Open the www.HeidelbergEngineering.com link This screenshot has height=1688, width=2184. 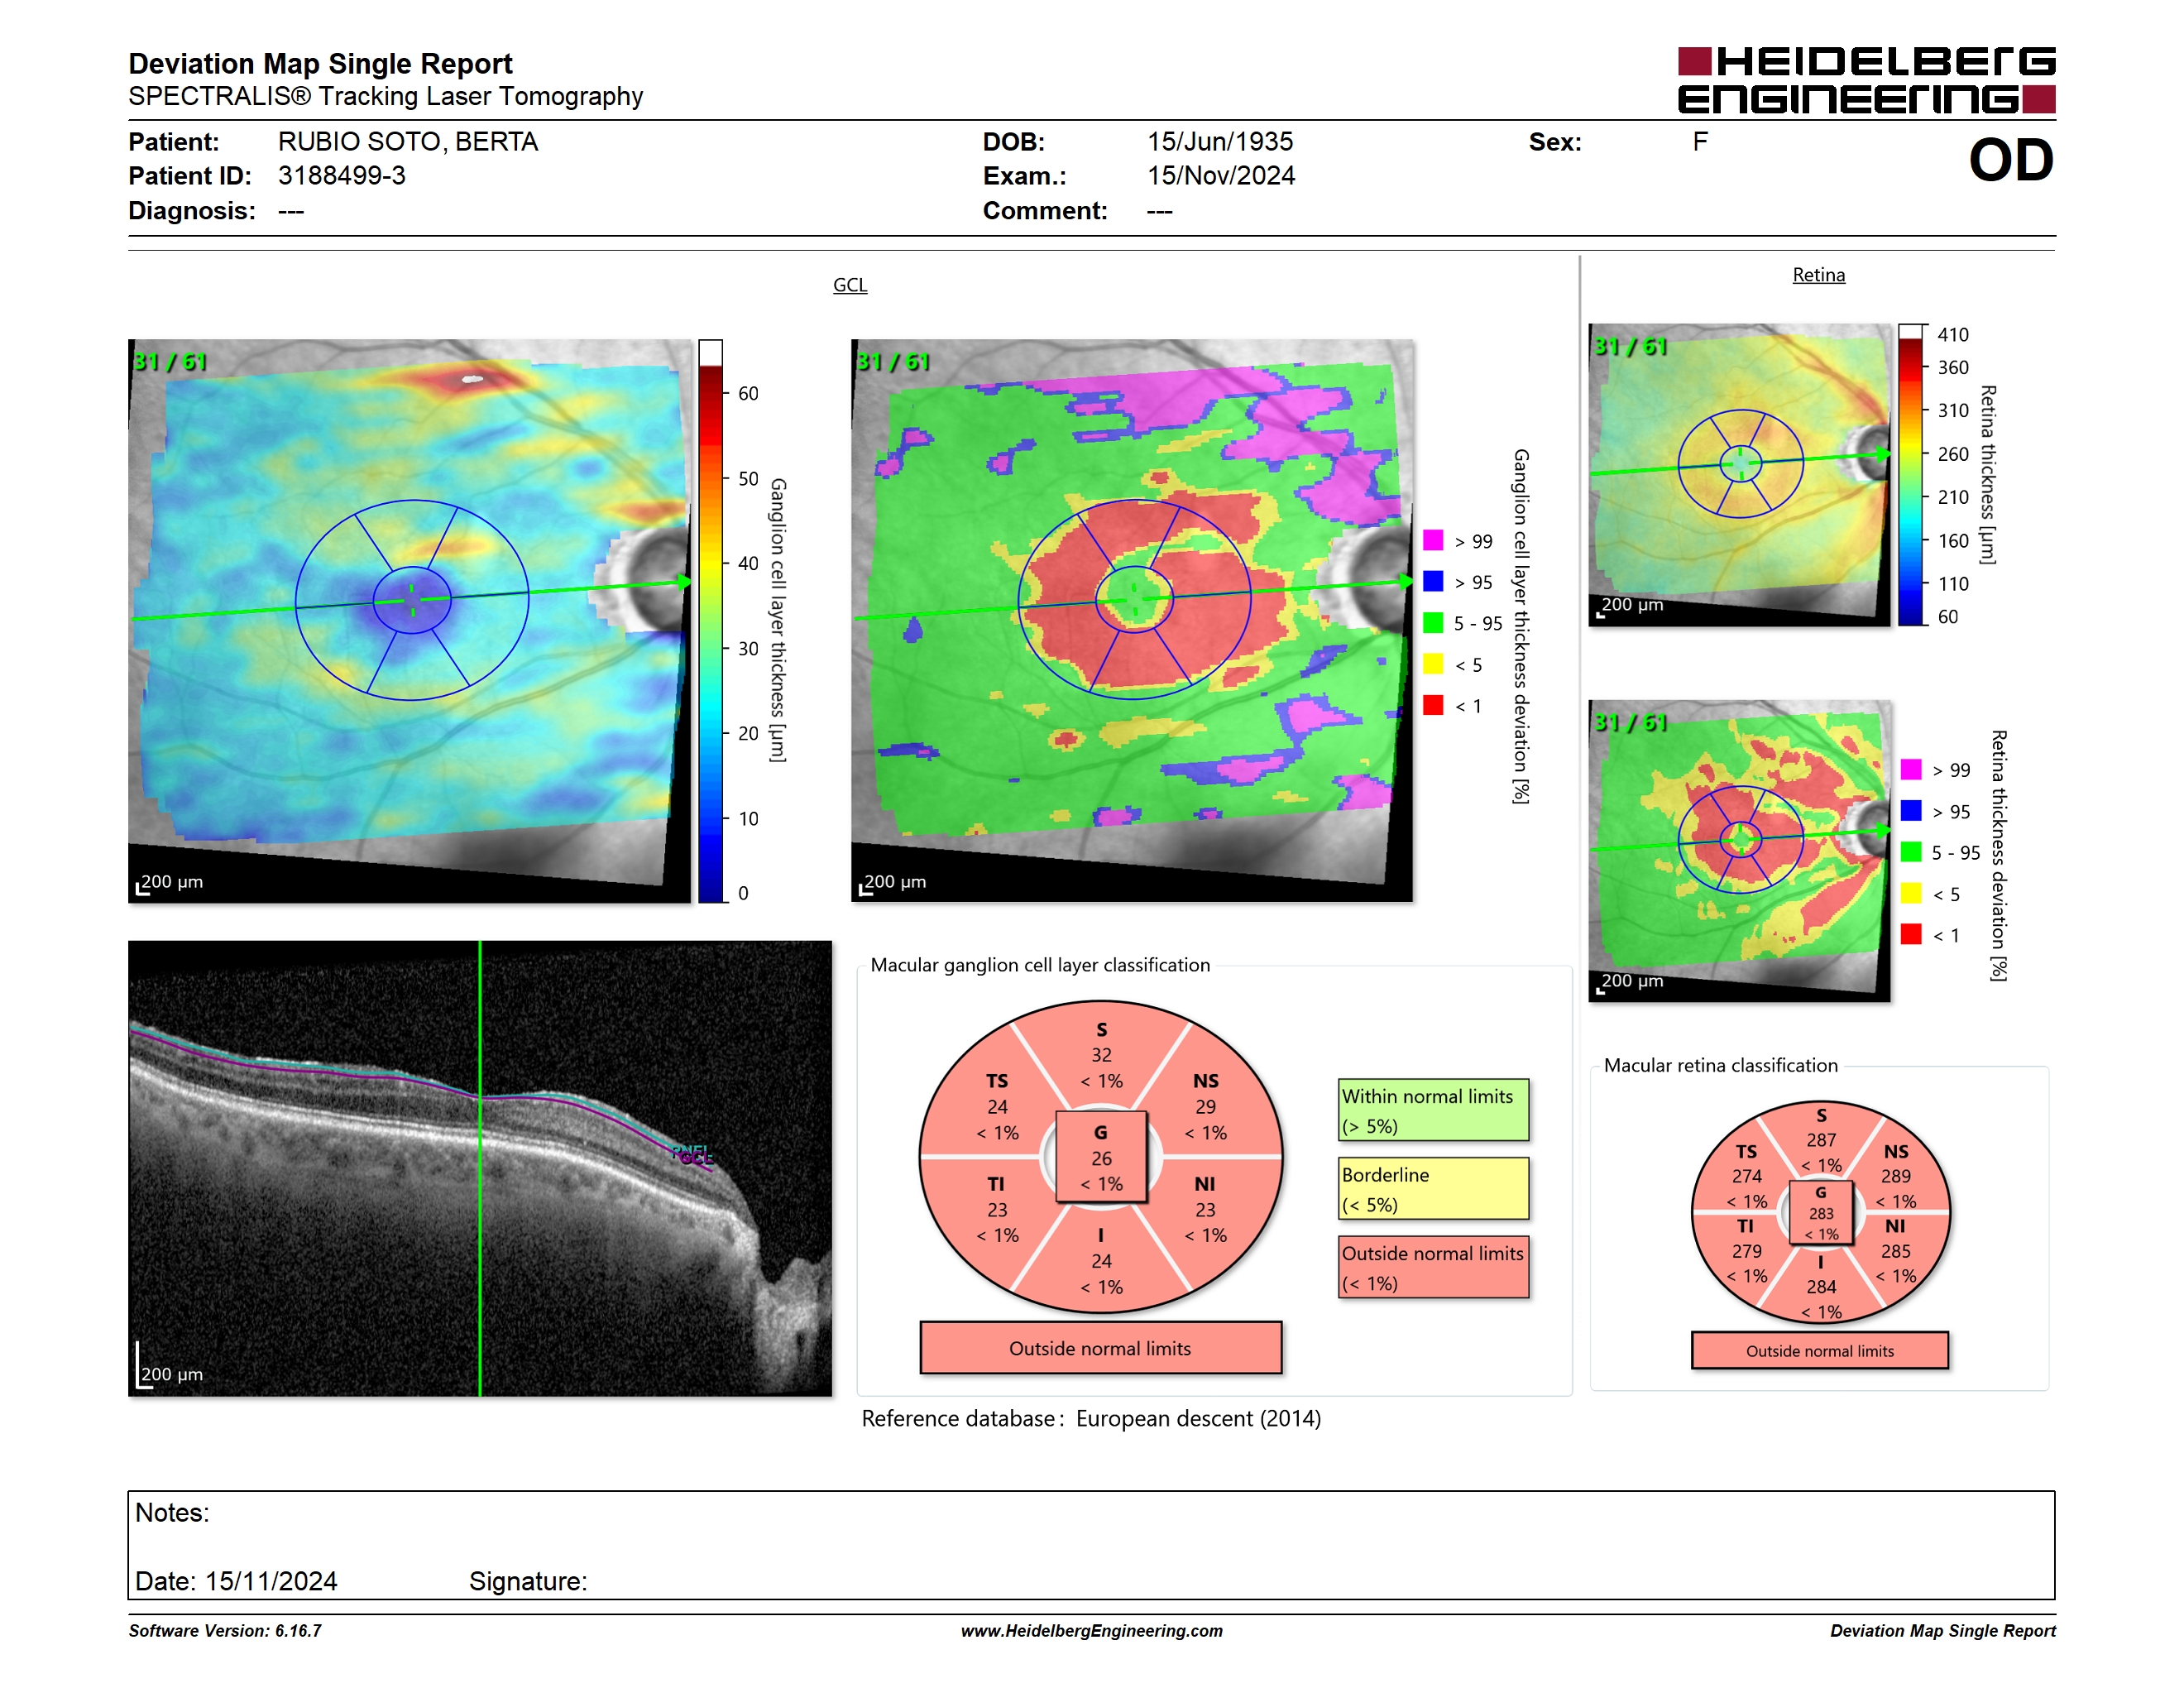[x=1091, y=1631]
